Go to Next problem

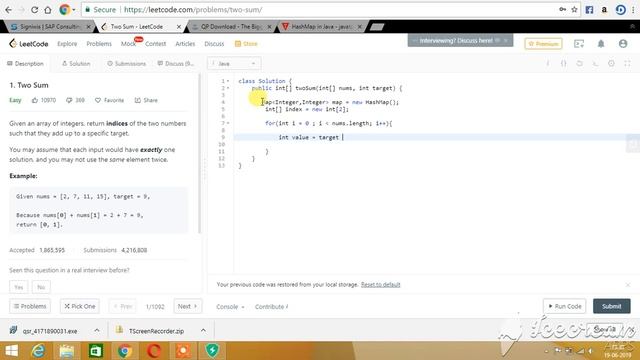tap(188, 306)
